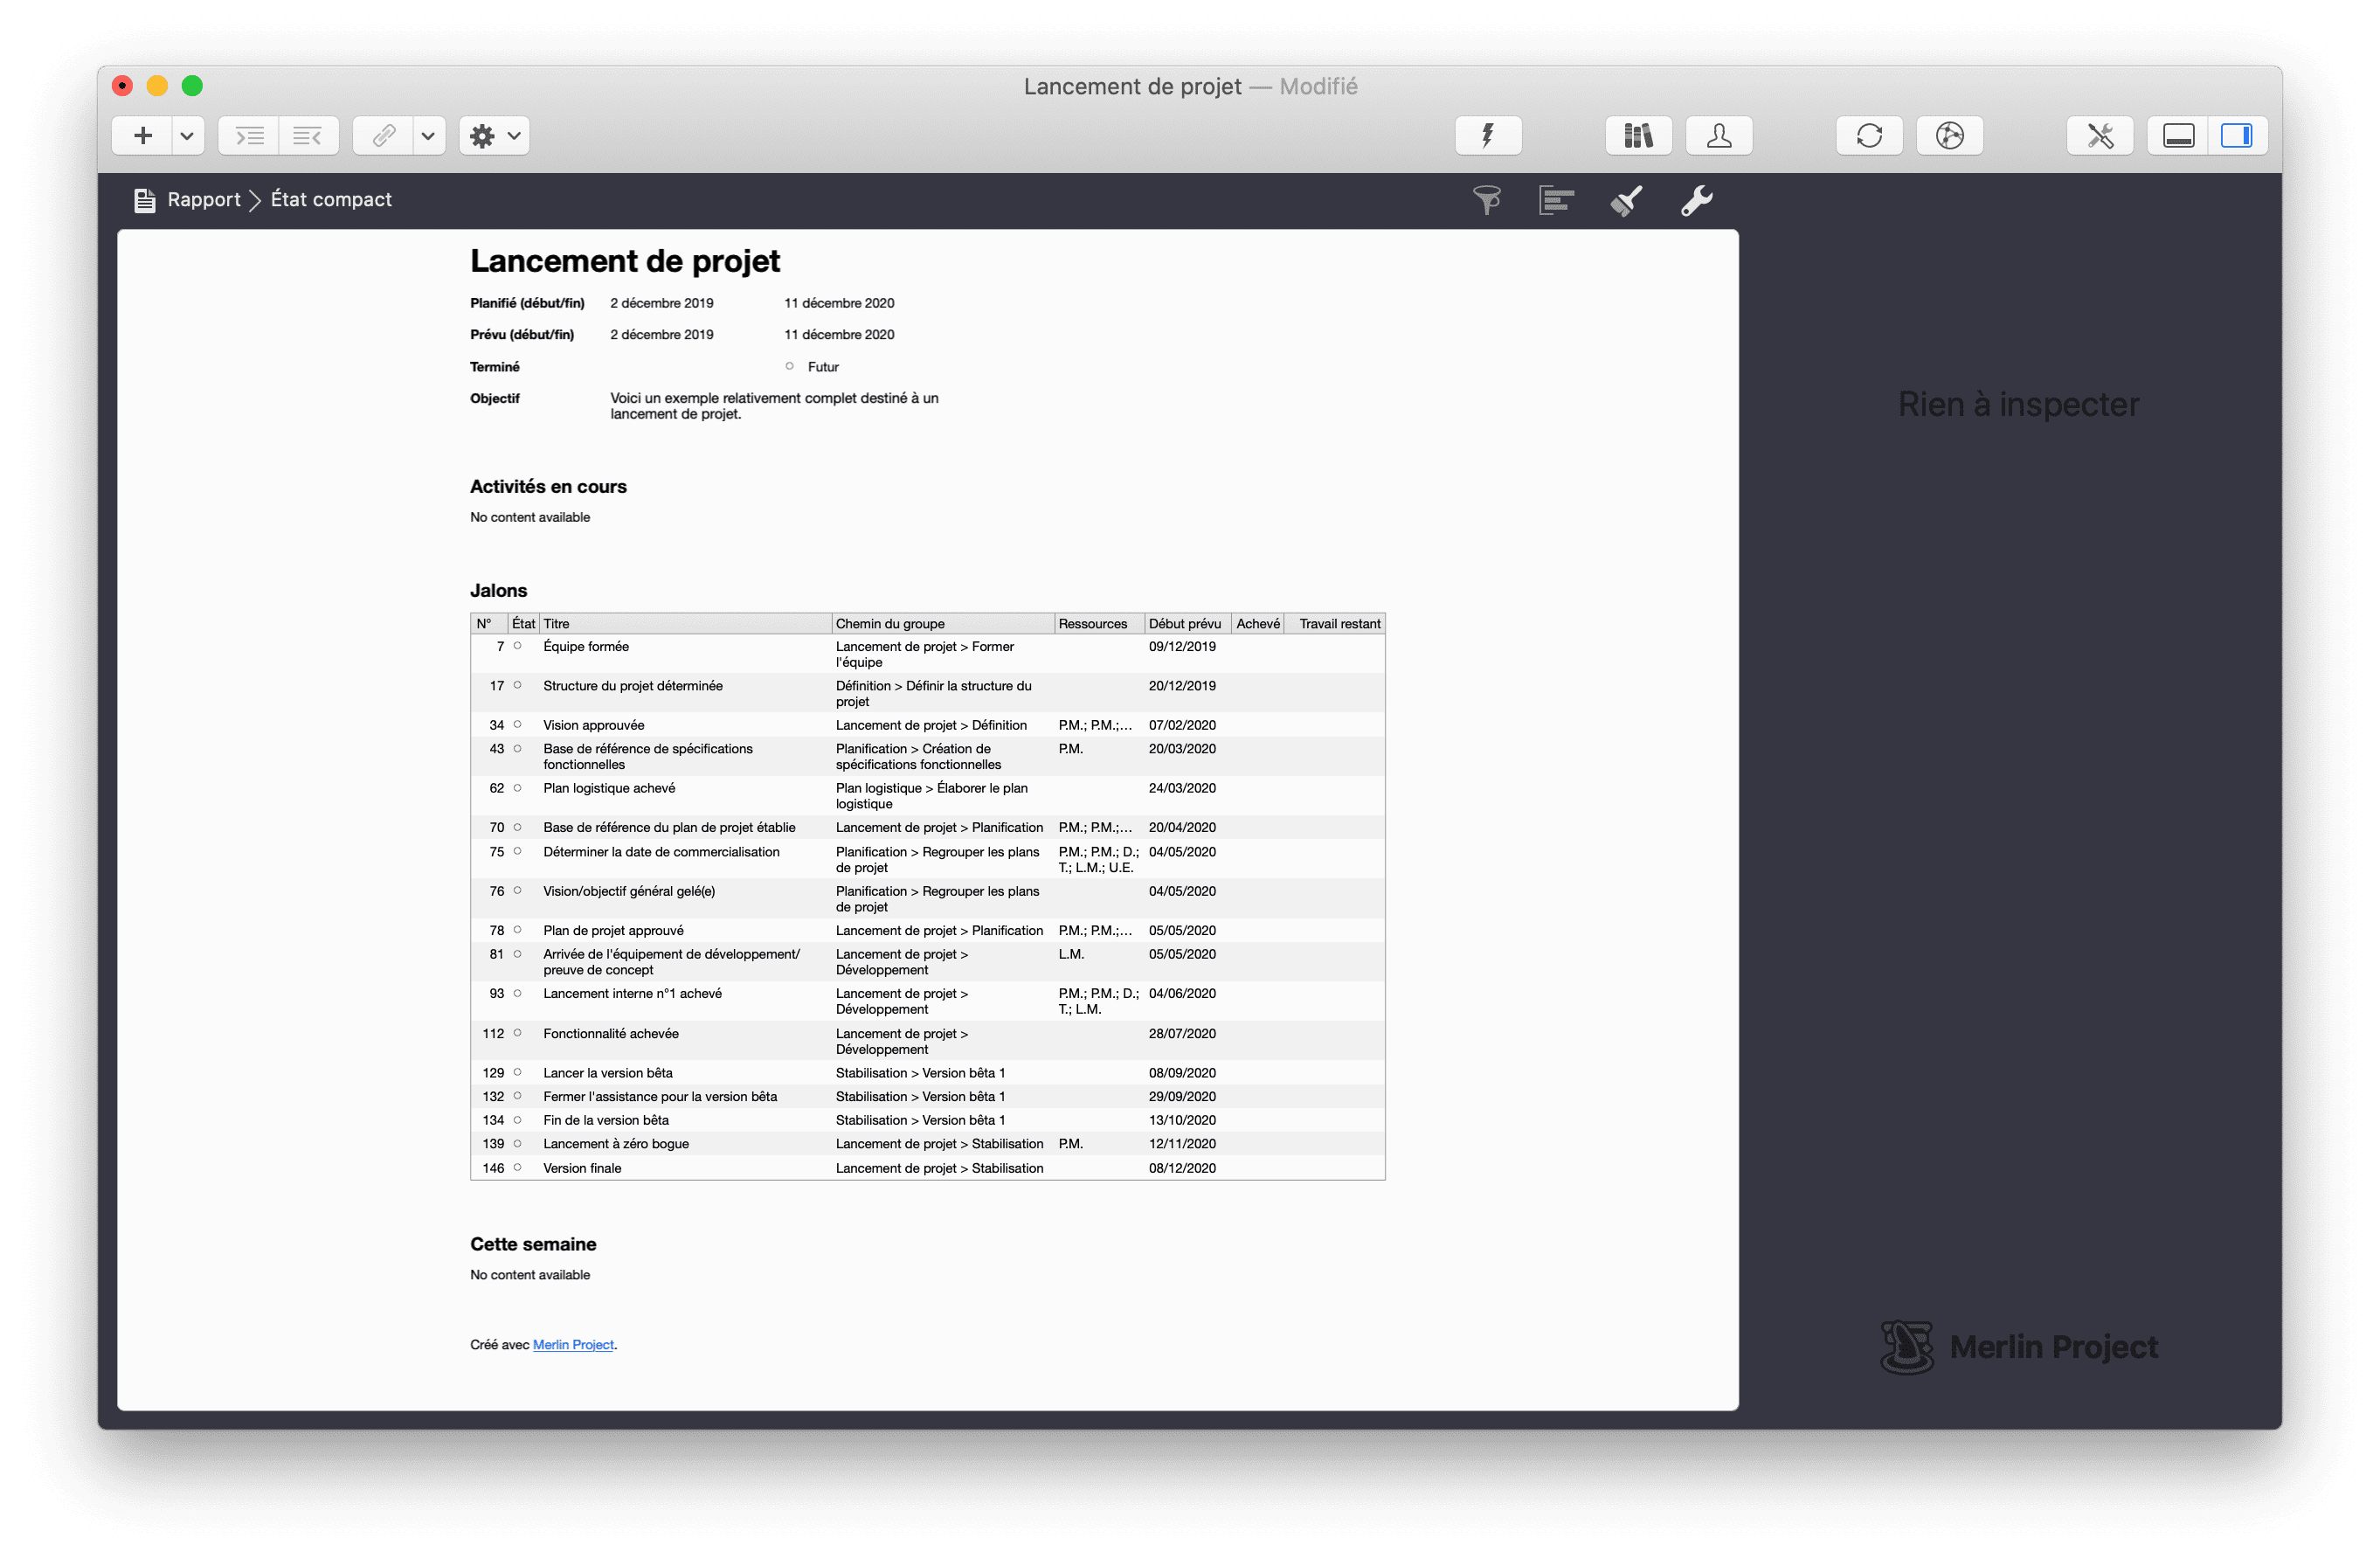
Task: Open the settings tools crossed icon
Action: click(2100, 136)
